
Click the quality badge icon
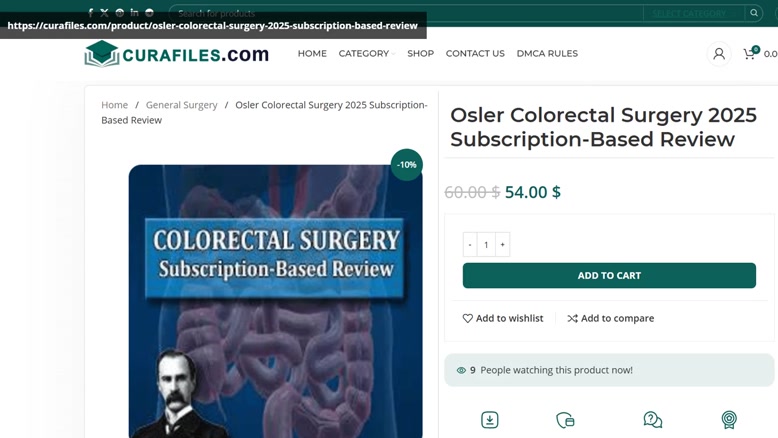tap(729, 420)
